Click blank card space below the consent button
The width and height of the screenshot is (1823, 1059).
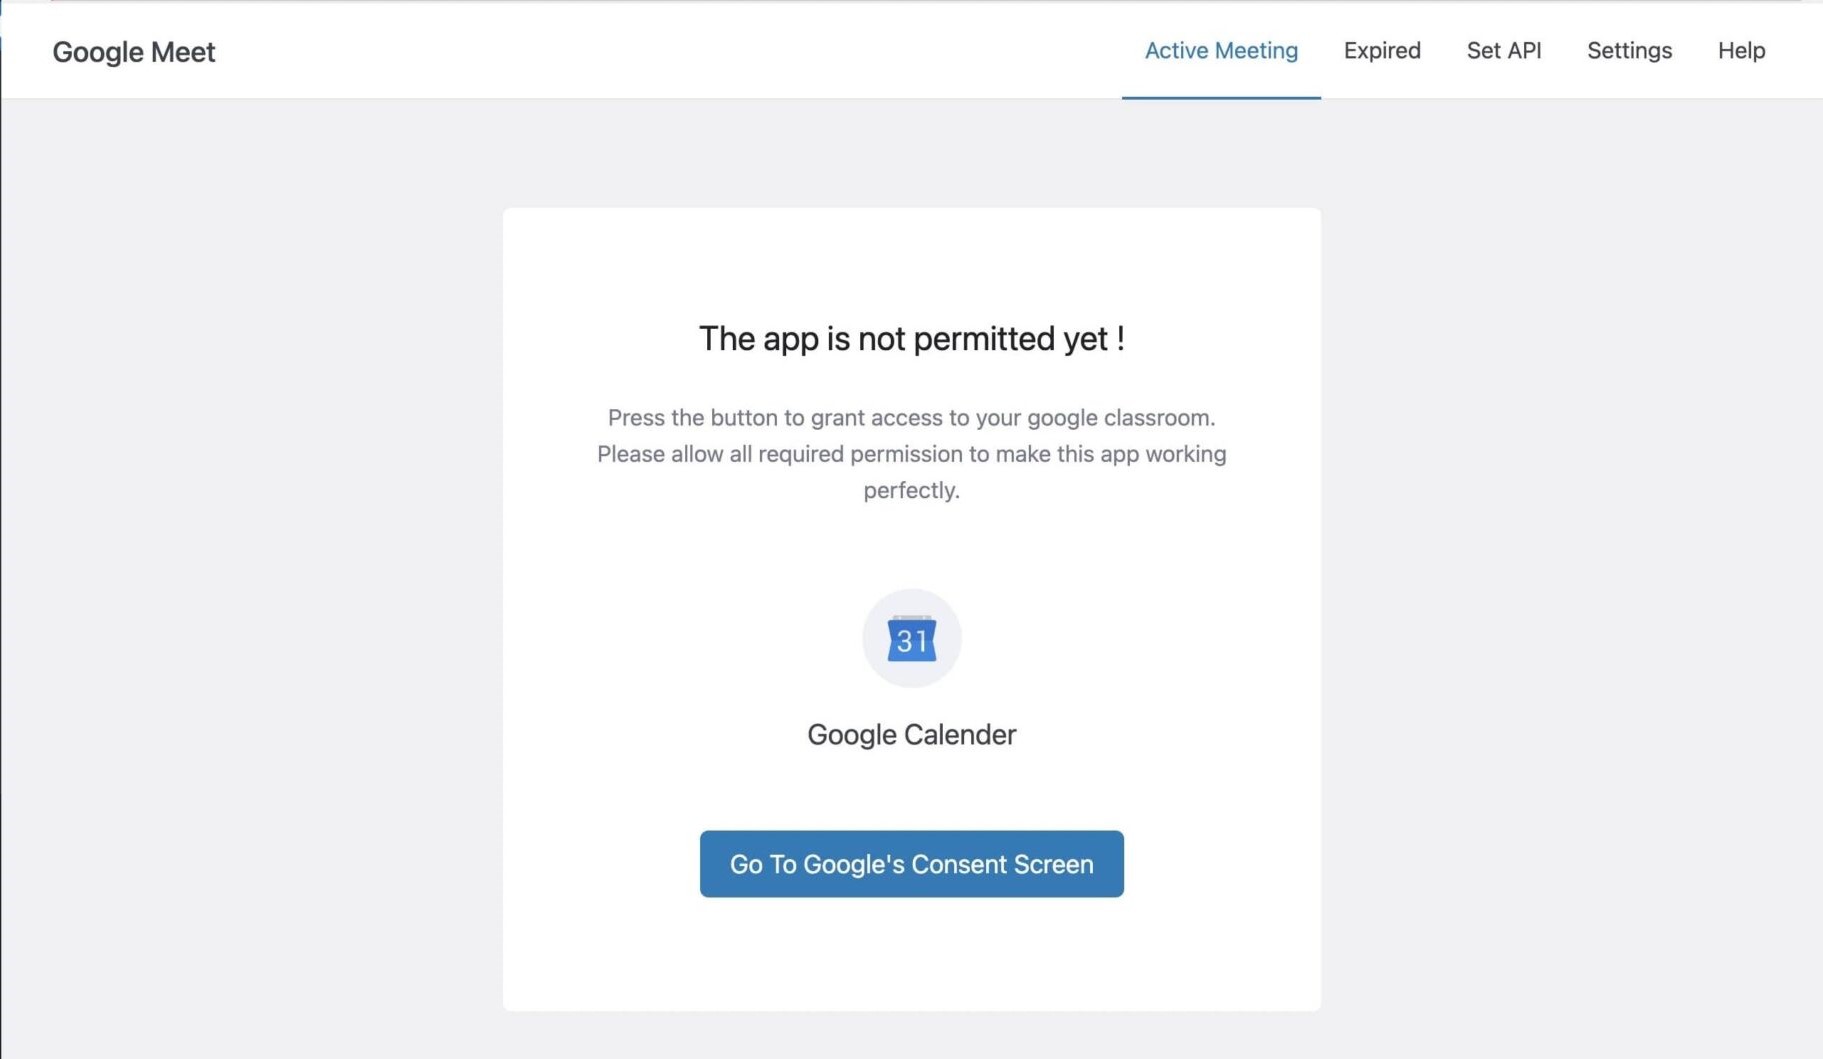click(x=911, y=955)
